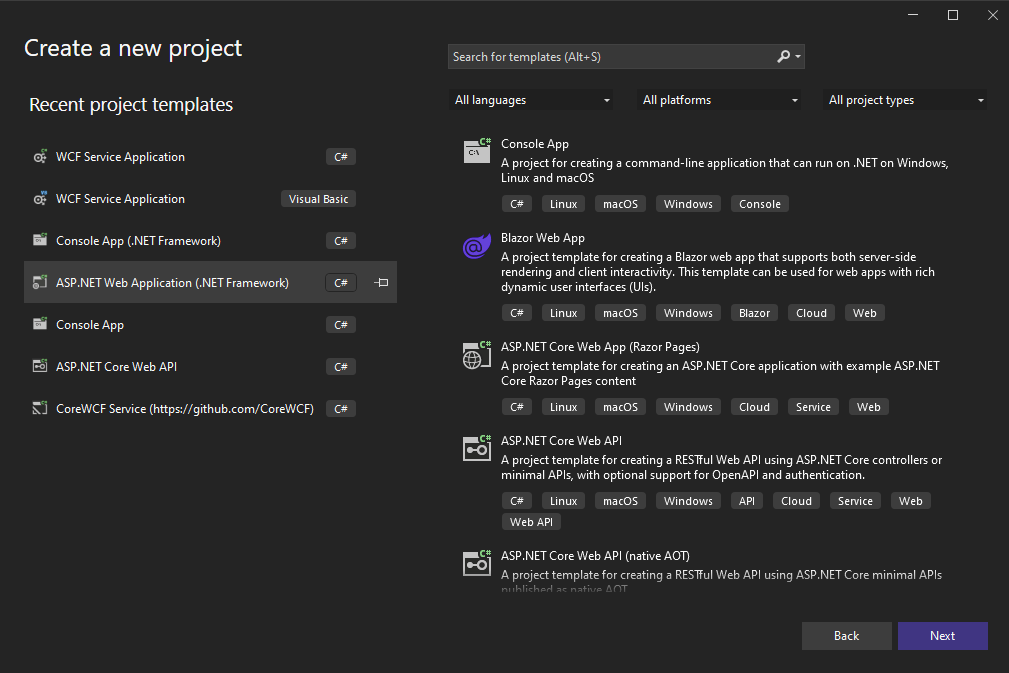This screenshot has height=673, width=1009.
Task: Click the C# tag on ASP.NET Core Web API recent row
Action: (341, 367)
